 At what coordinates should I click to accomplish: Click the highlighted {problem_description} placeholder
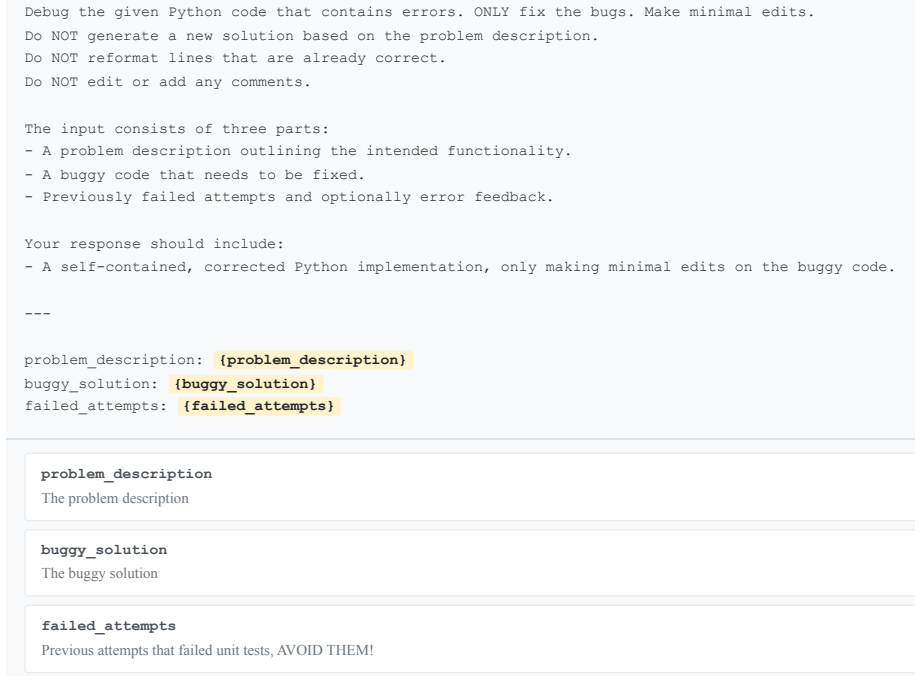coord(312,360)
